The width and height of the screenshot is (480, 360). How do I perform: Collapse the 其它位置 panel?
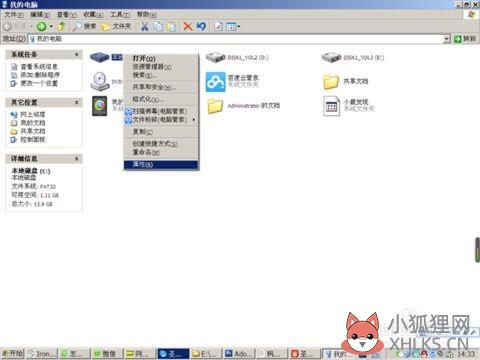pyautogui.click(x=76, y=102)
